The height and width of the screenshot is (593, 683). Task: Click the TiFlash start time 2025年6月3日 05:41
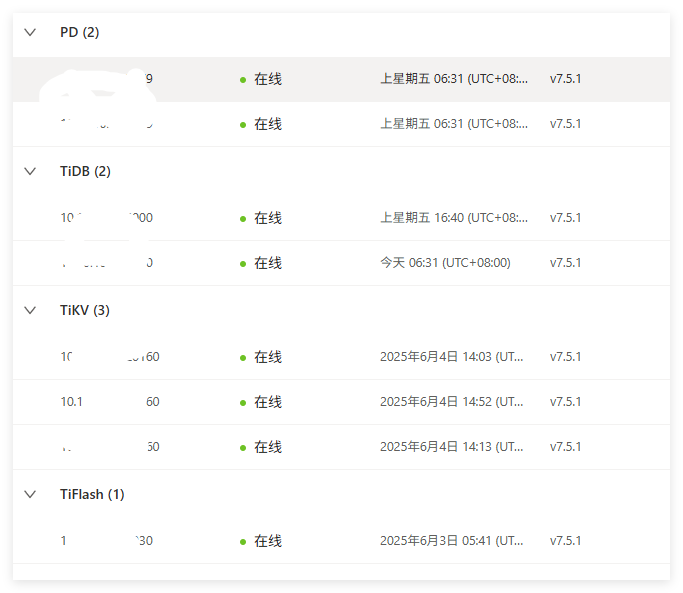(x=451, y=541)
